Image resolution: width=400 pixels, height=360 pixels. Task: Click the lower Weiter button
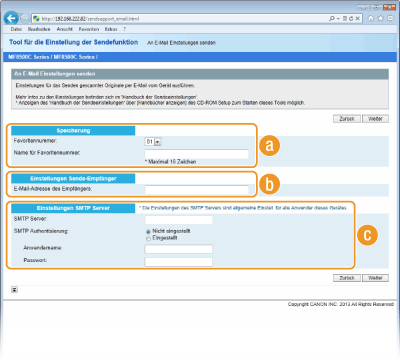[375, 278]
